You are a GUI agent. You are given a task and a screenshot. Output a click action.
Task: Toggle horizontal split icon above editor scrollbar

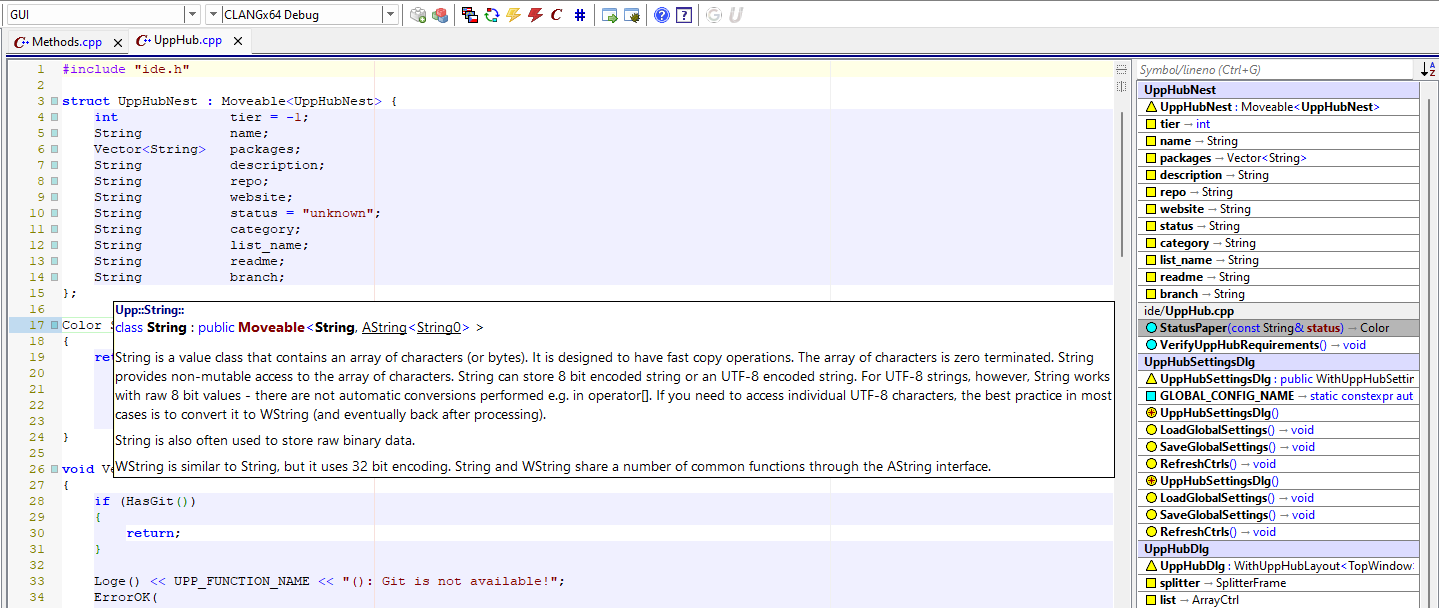tap(1121, 69)
